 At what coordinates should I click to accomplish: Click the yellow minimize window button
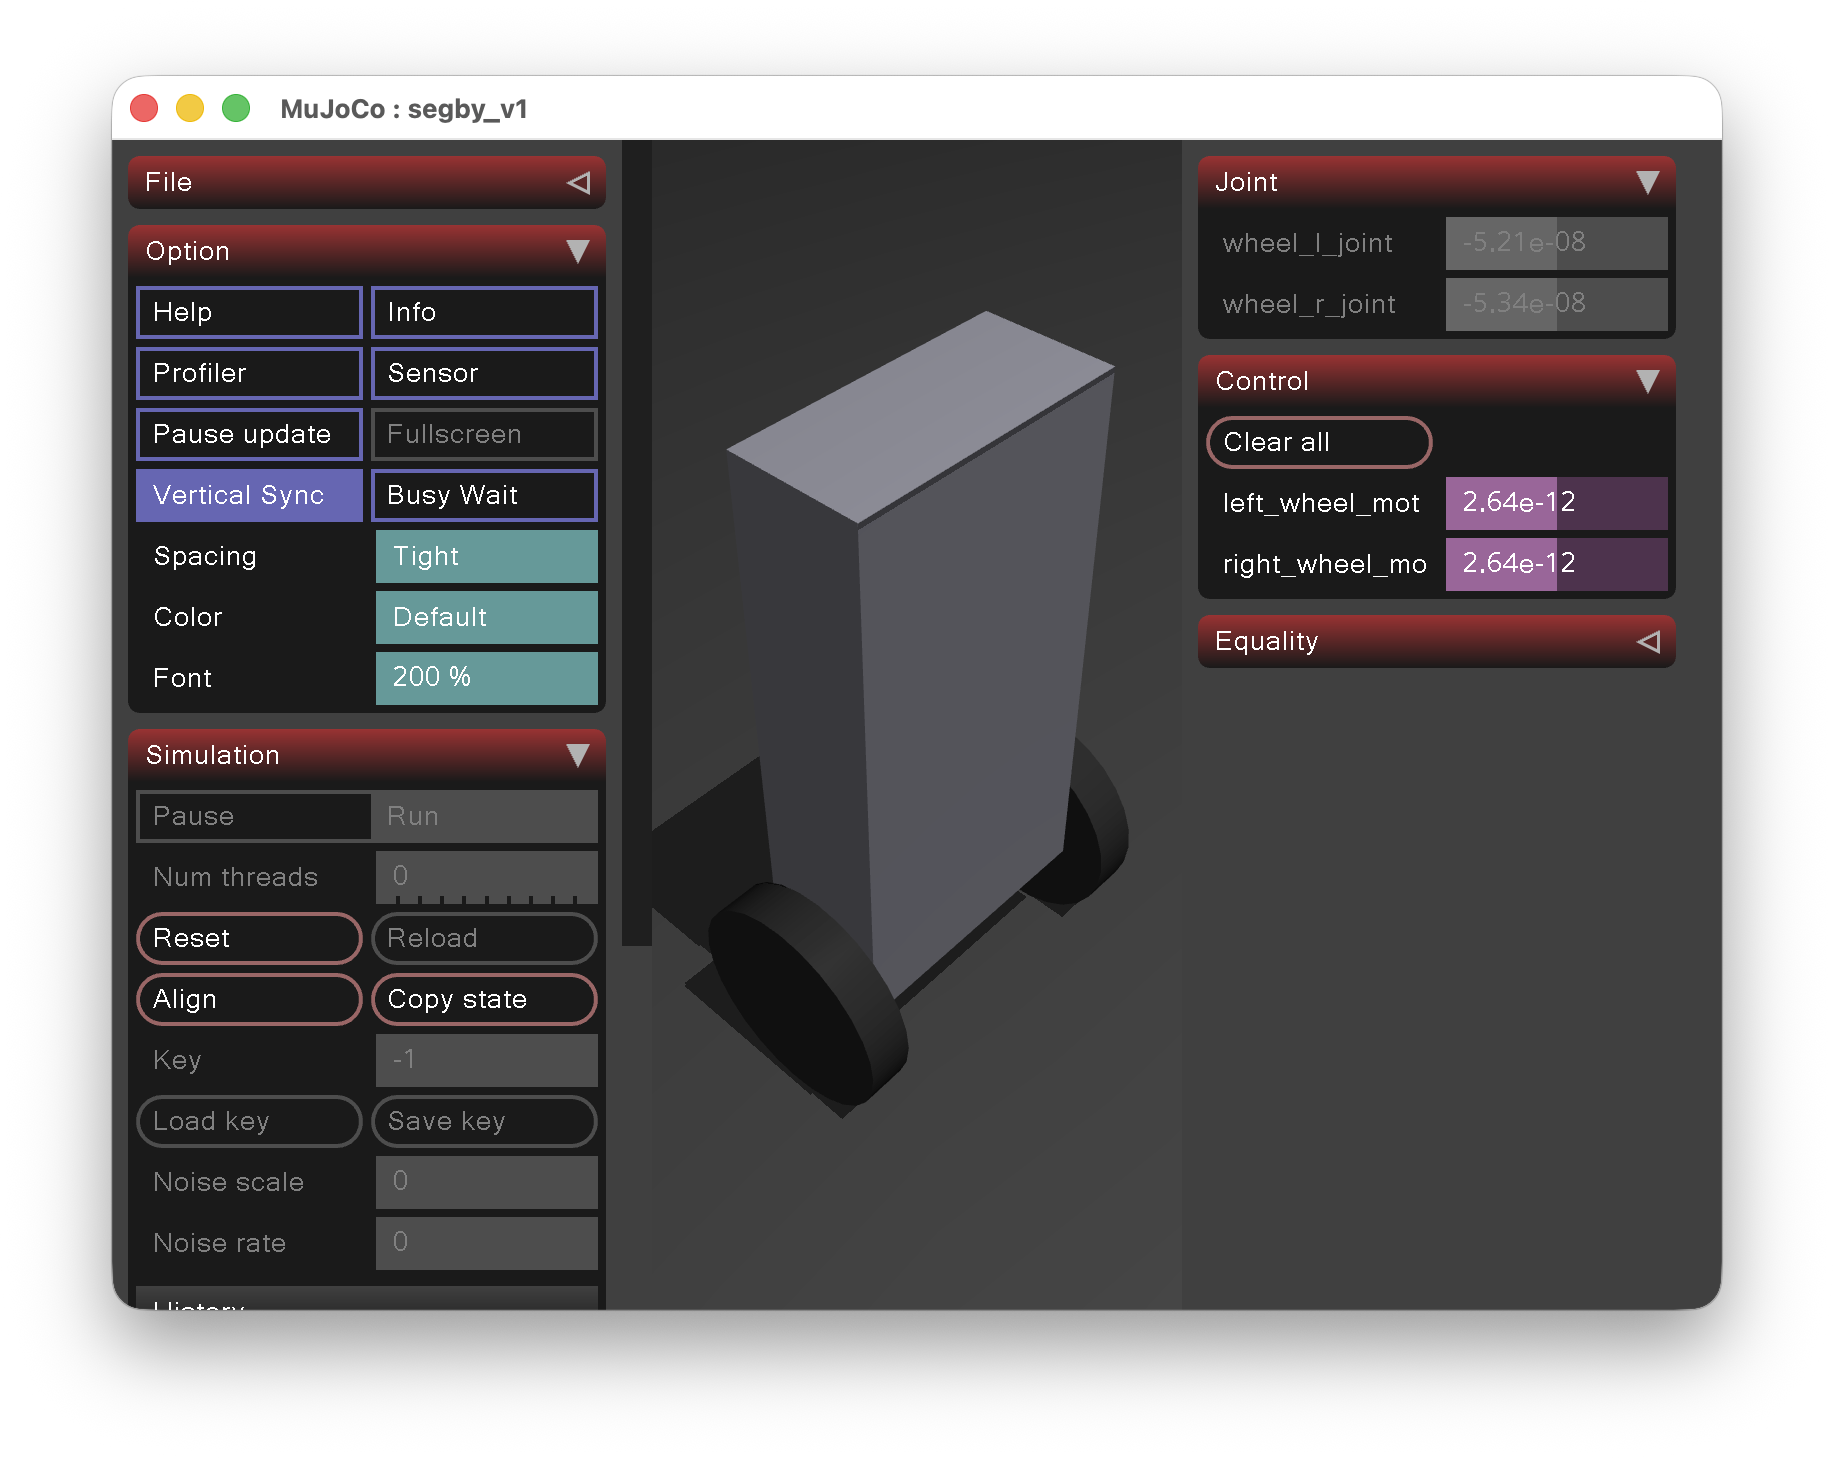pyautogui.click(x=190, y=108)
